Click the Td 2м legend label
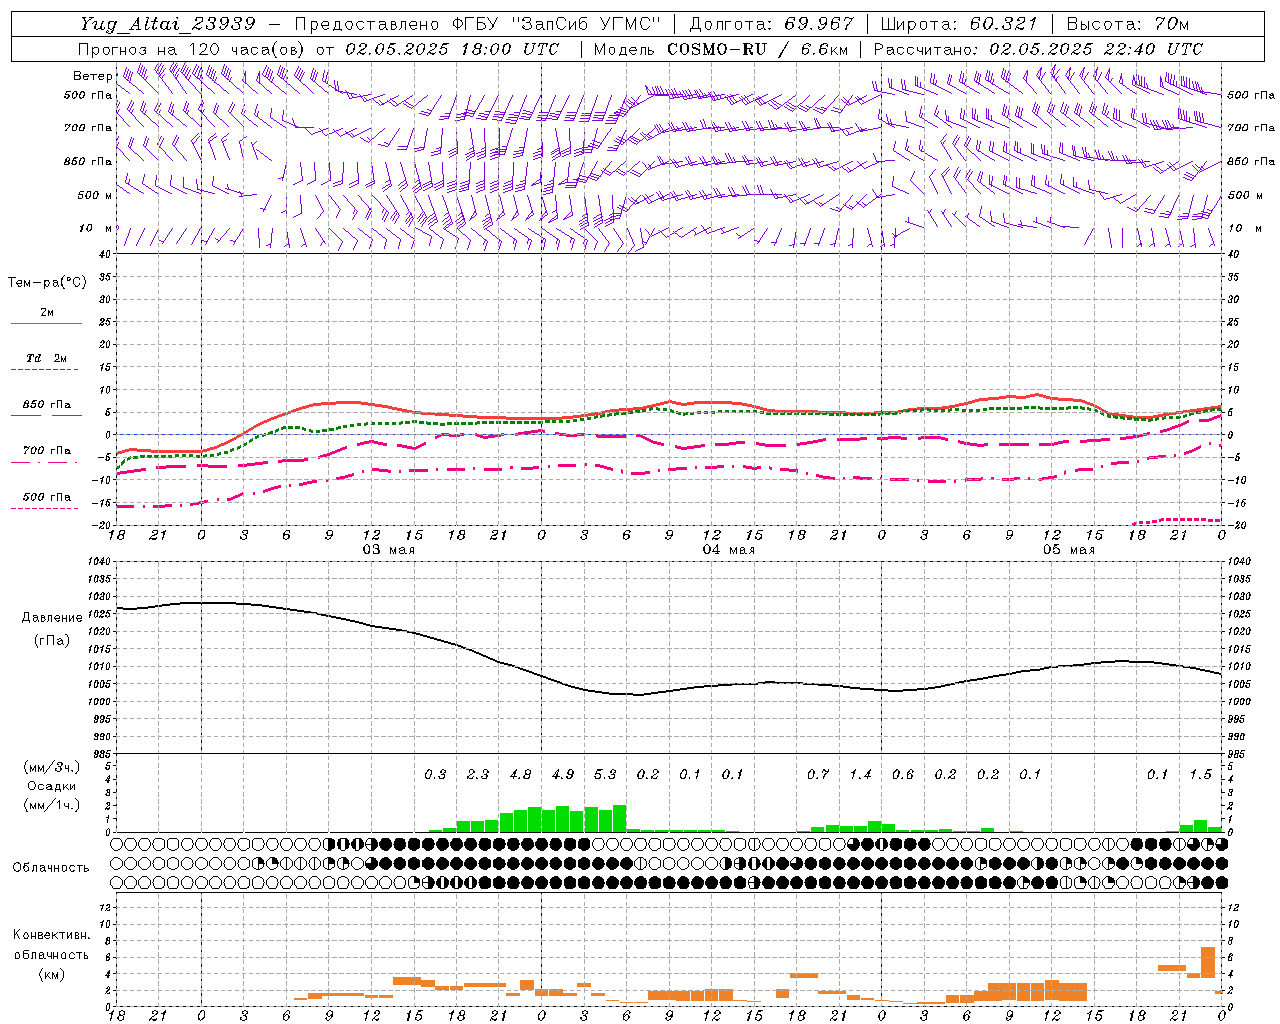 pos(47,358)
